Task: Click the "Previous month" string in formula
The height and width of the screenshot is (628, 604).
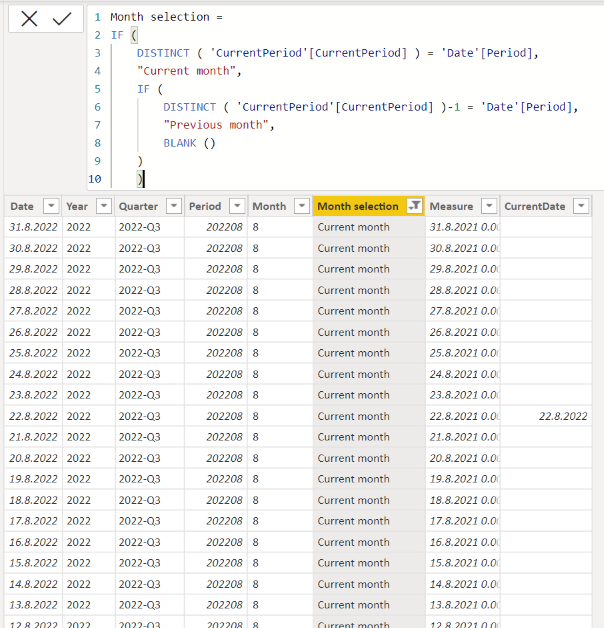Action: click(x=216, y=125)
